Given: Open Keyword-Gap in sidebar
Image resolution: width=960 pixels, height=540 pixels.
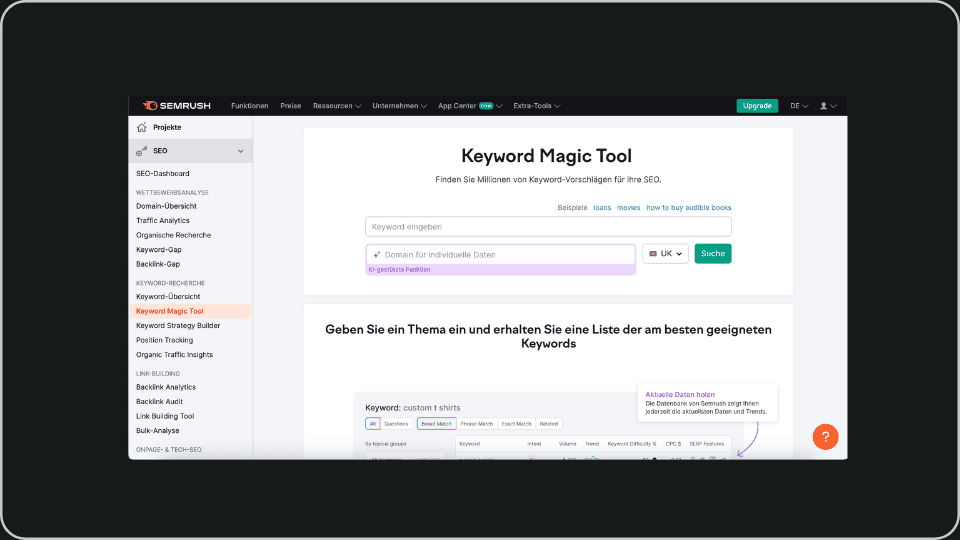Looking at the screenshot, I should pyautogui.click(x=159, y=250).
